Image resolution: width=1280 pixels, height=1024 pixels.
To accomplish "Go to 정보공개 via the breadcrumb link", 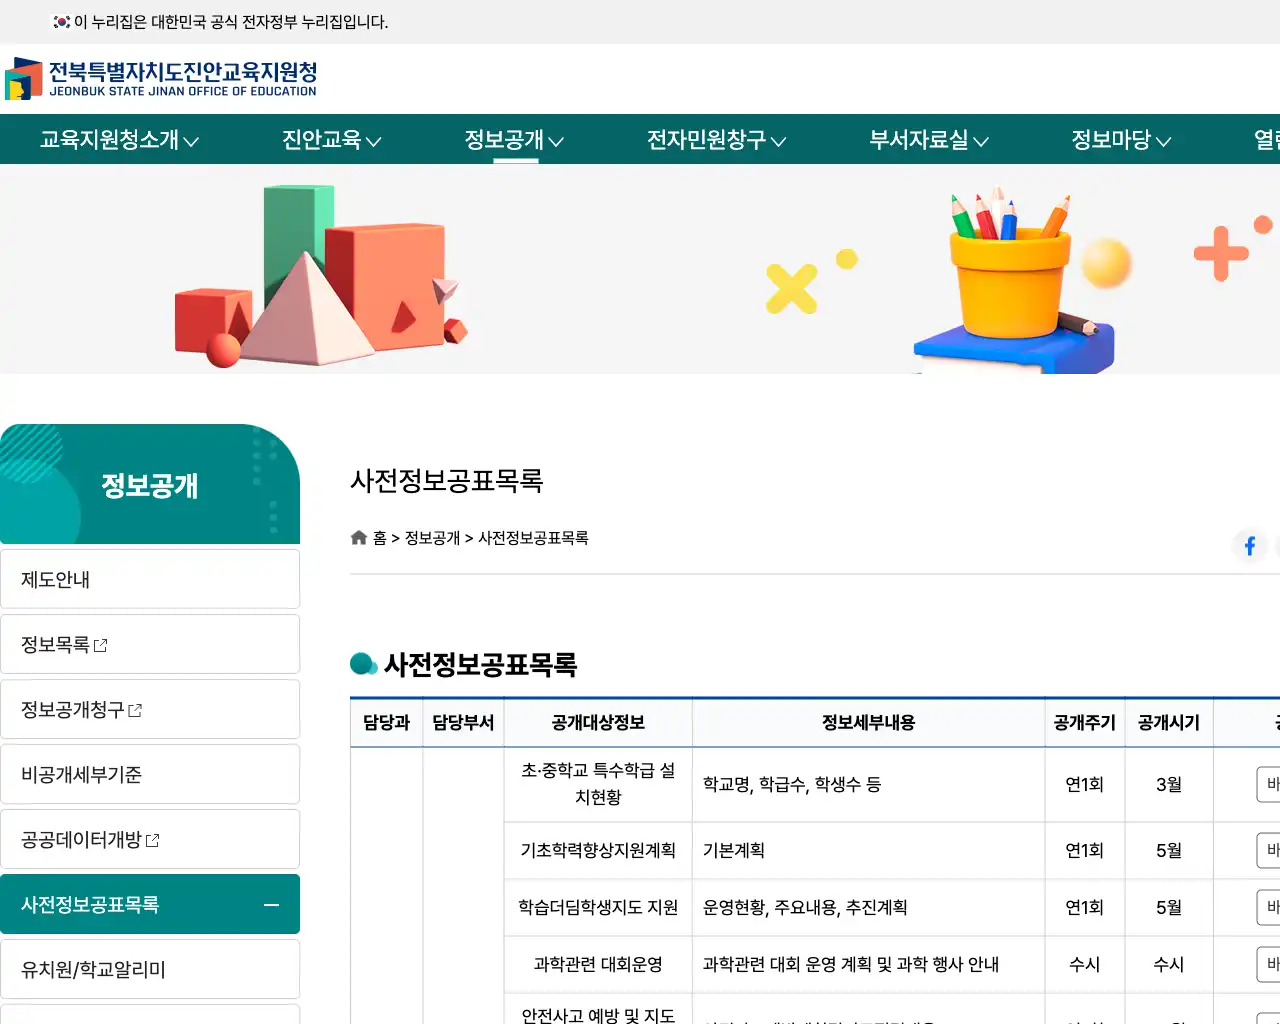I will pyautogui.click(x=432, y=538).
